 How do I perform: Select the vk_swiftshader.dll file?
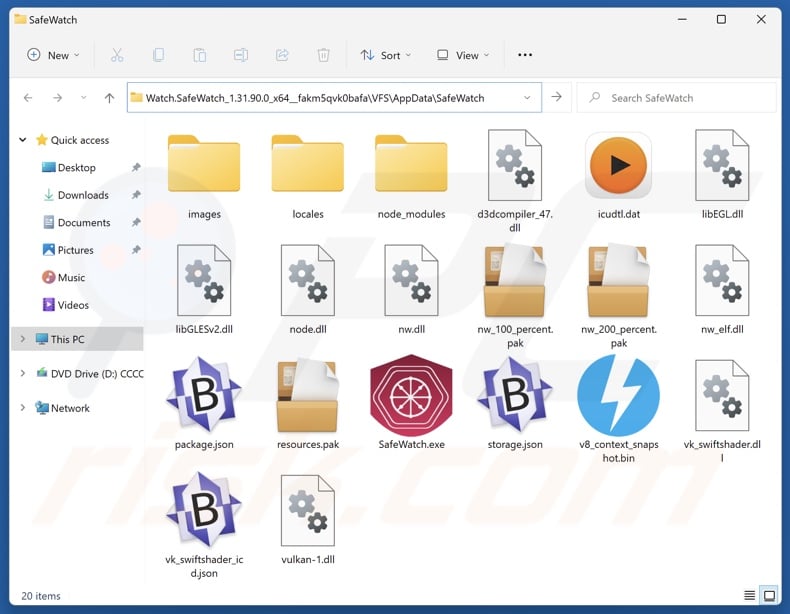point(722,411)
